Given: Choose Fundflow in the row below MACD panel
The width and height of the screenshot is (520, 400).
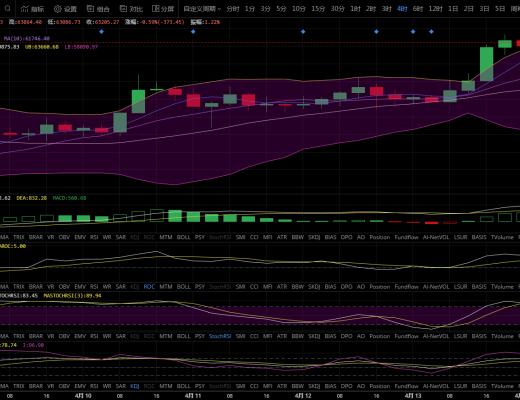Looking at the screenshot, I should coord(406,237).
